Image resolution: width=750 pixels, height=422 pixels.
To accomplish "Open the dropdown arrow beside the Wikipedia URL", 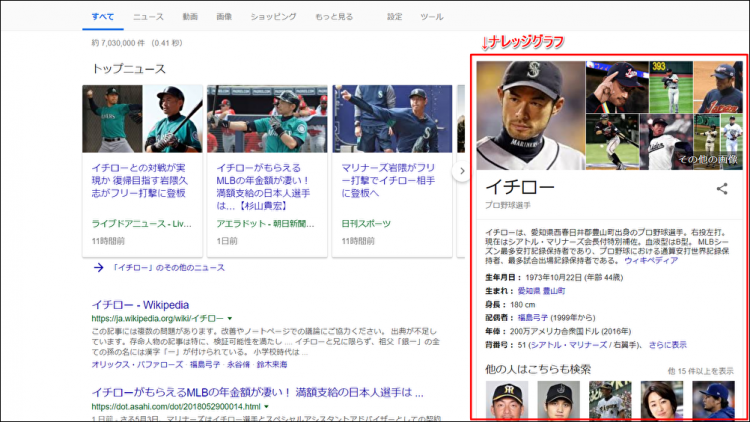I will click(x=230, y=318).
